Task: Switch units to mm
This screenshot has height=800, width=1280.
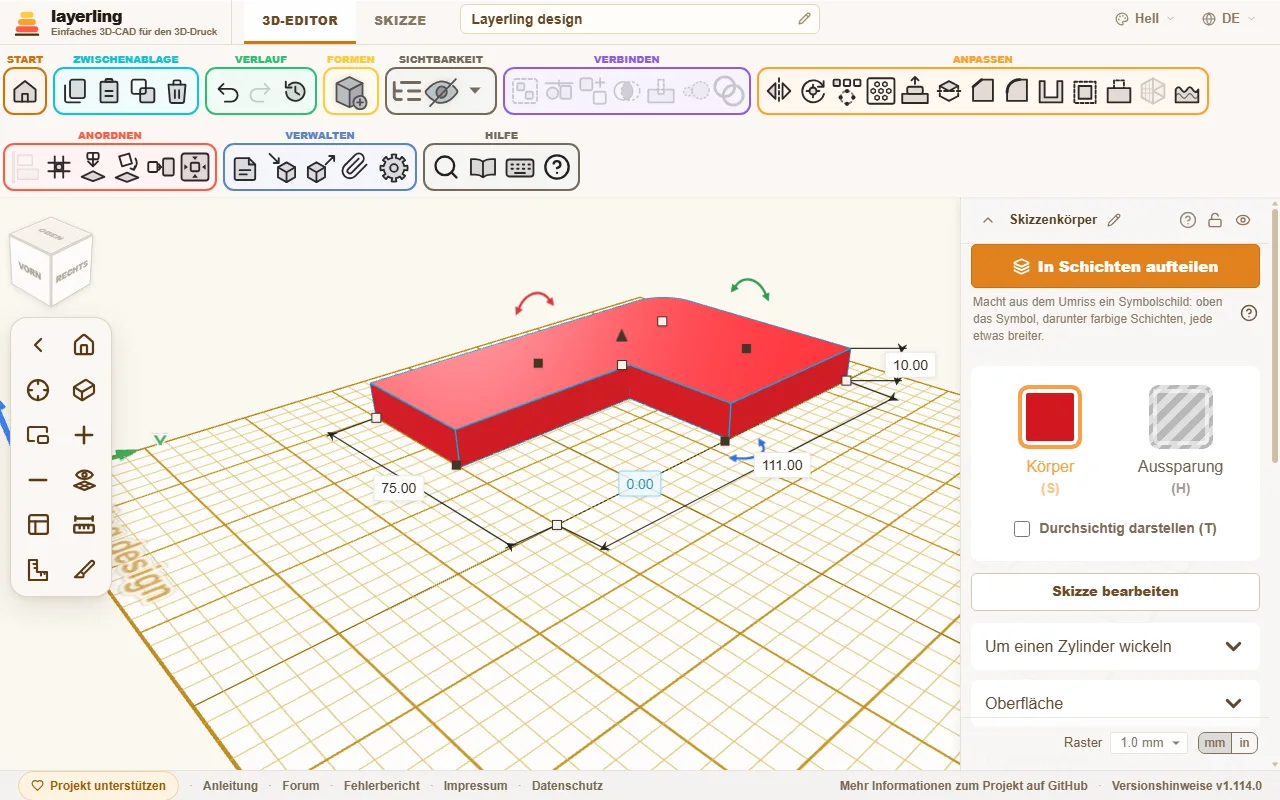Action: pyautogui.click(x=1215, y=743)
